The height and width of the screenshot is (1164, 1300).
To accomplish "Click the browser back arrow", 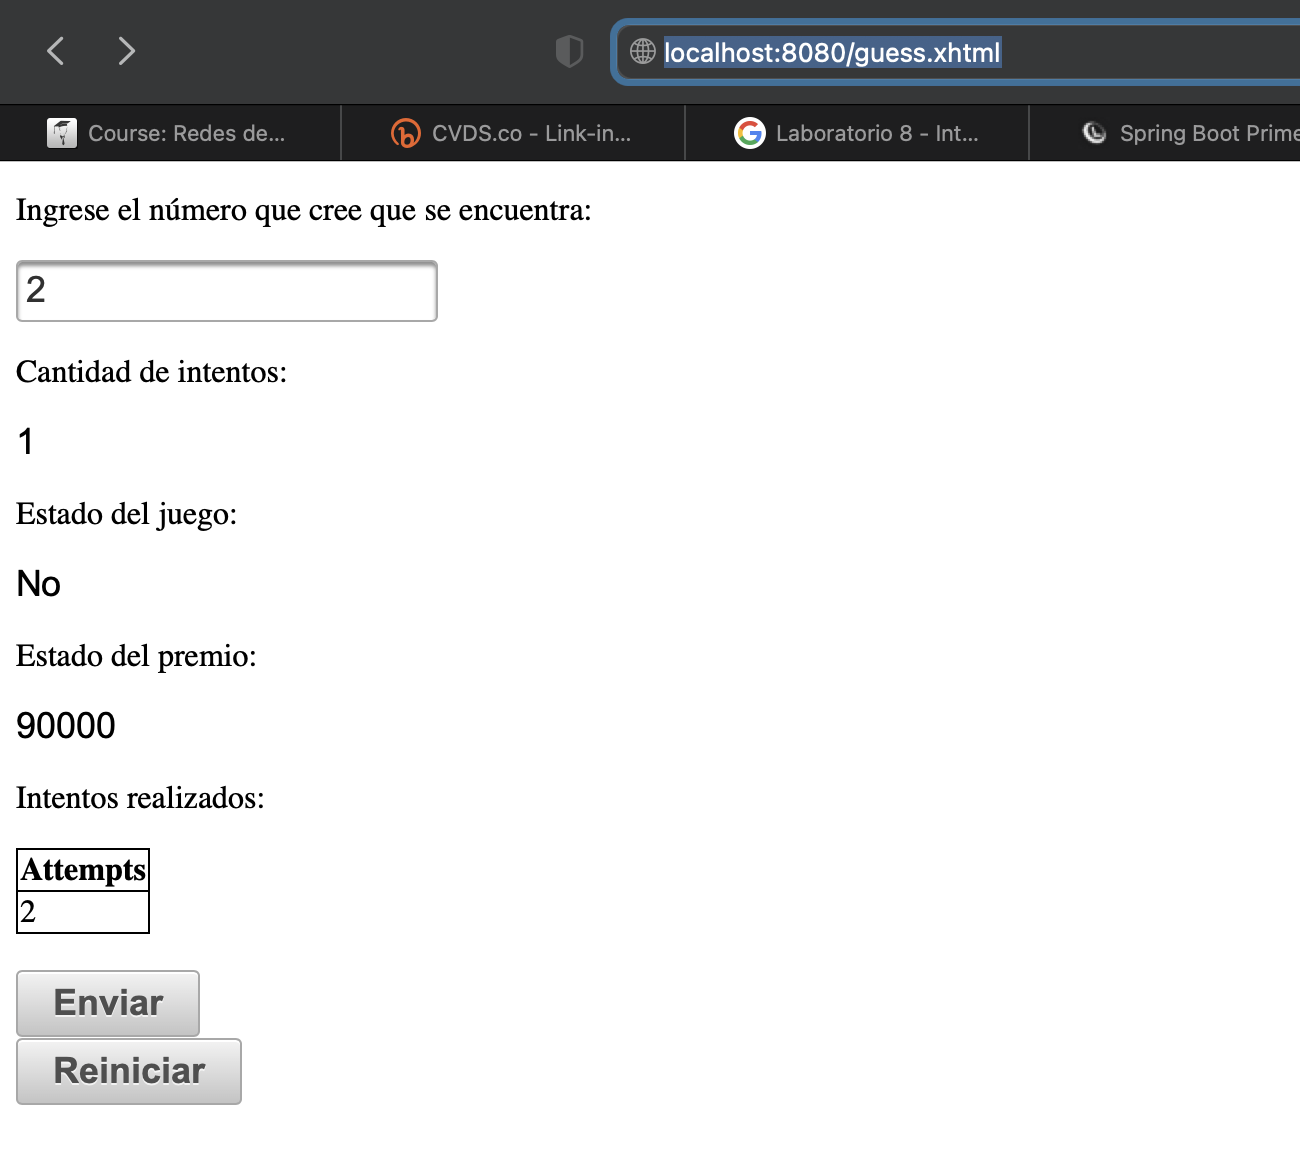I will tap(55, 51).
